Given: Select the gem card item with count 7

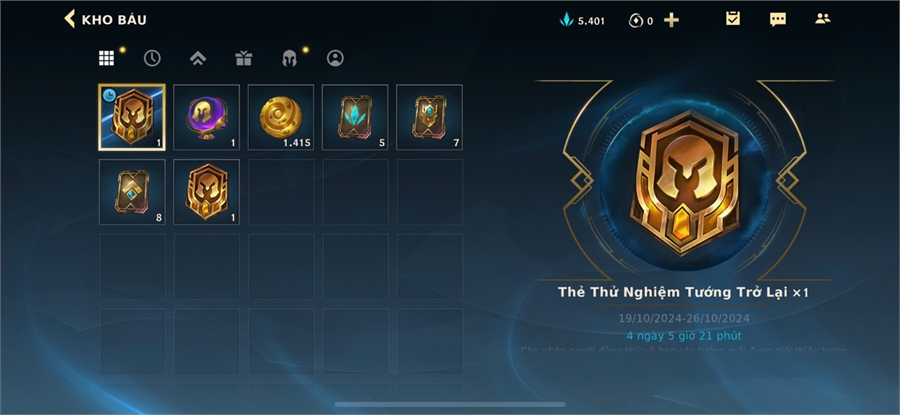Looking at the screenshot, I should tap(429, 117).
